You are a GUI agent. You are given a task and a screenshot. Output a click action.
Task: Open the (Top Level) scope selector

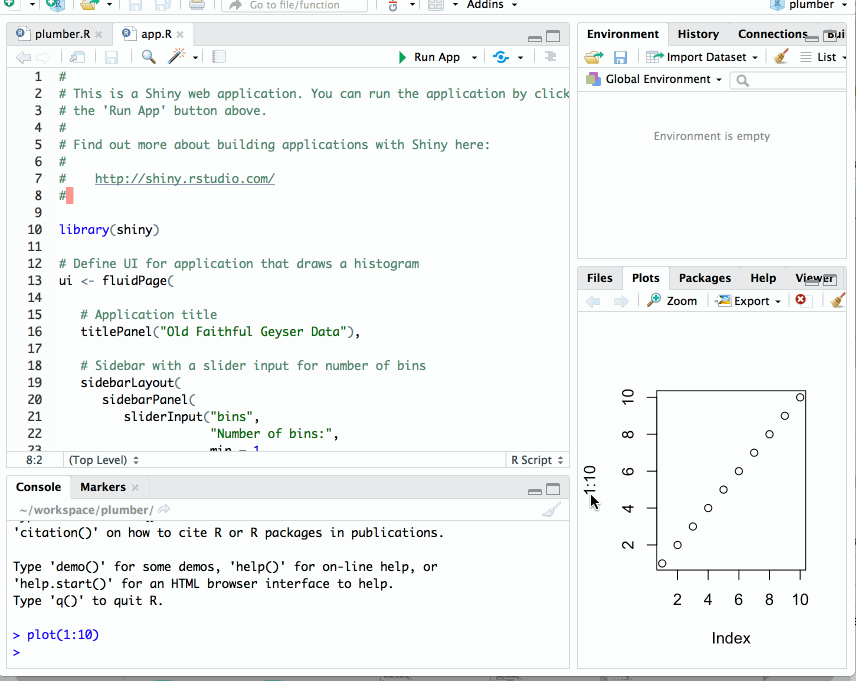pos(104,460)
